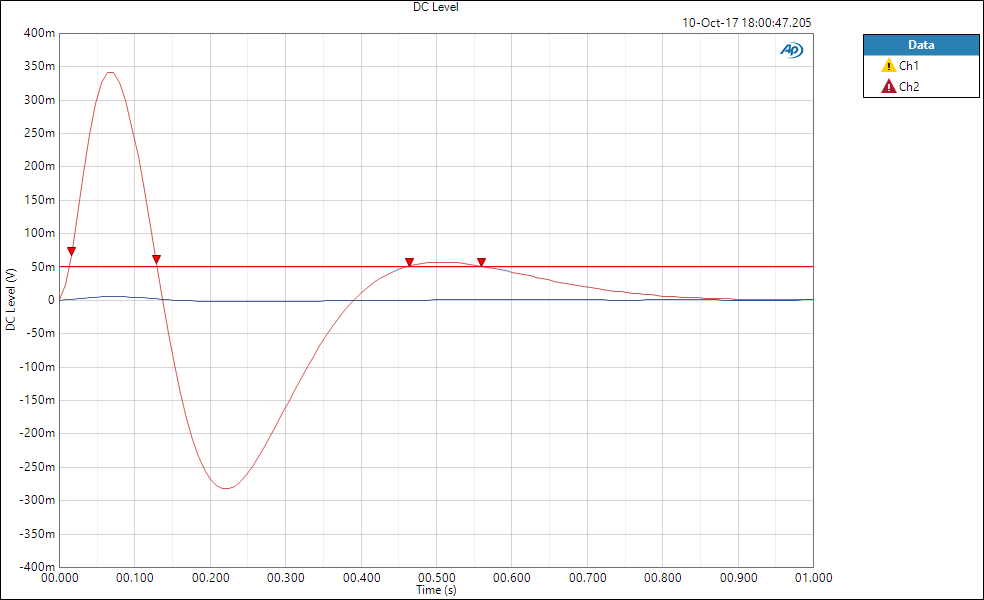The width and height of the screenshot is (984, 600).
Task: Click the Ch1 yellow warning triangle icon
Action: (x=888, y=65)
